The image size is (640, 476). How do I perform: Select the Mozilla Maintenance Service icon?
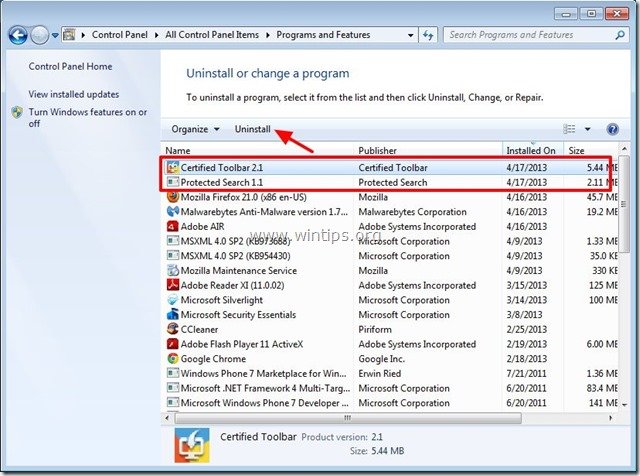pos(173,270)
